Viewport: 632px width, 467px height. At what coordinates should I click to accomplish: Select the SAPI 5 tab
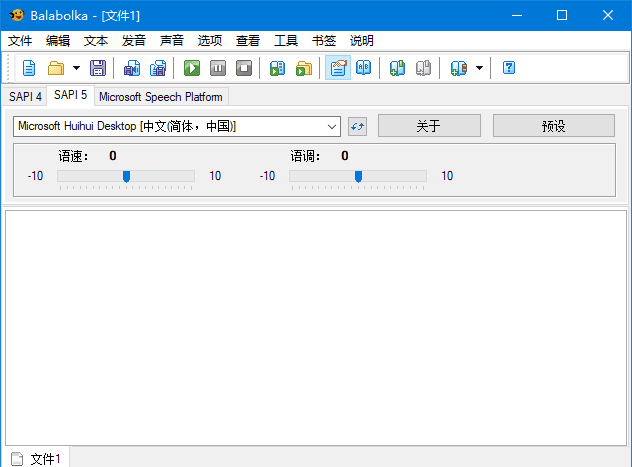click(71, 95)
